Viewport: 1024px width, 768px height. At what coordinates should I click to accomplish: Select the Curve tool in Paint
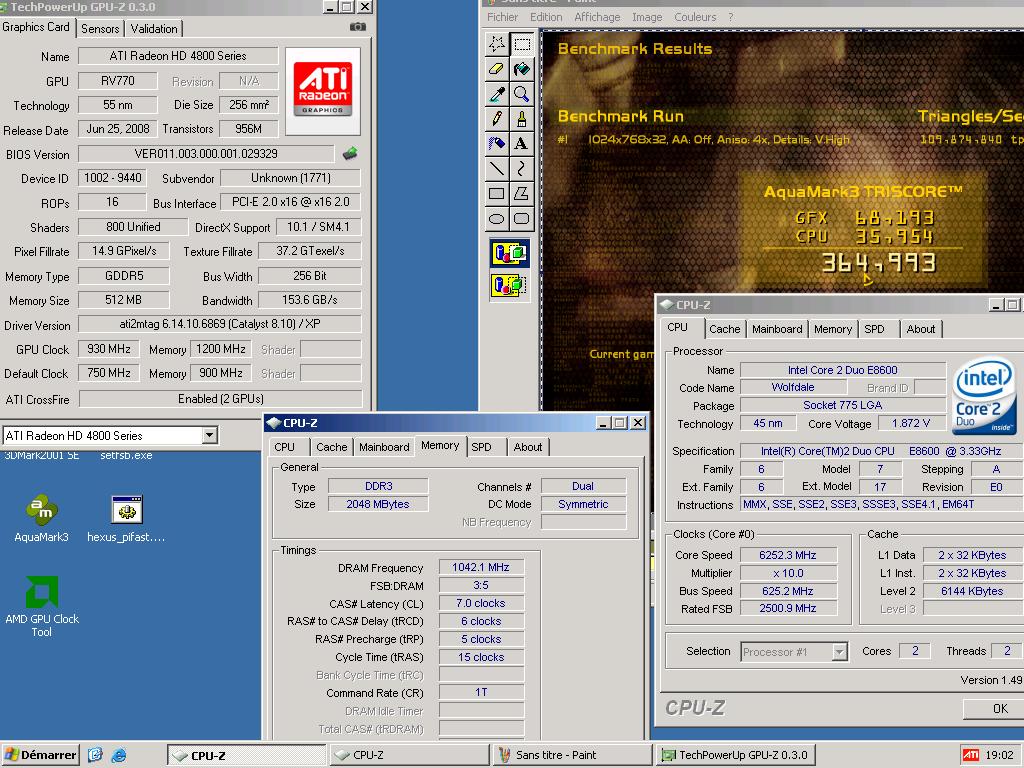pos(522,168)
